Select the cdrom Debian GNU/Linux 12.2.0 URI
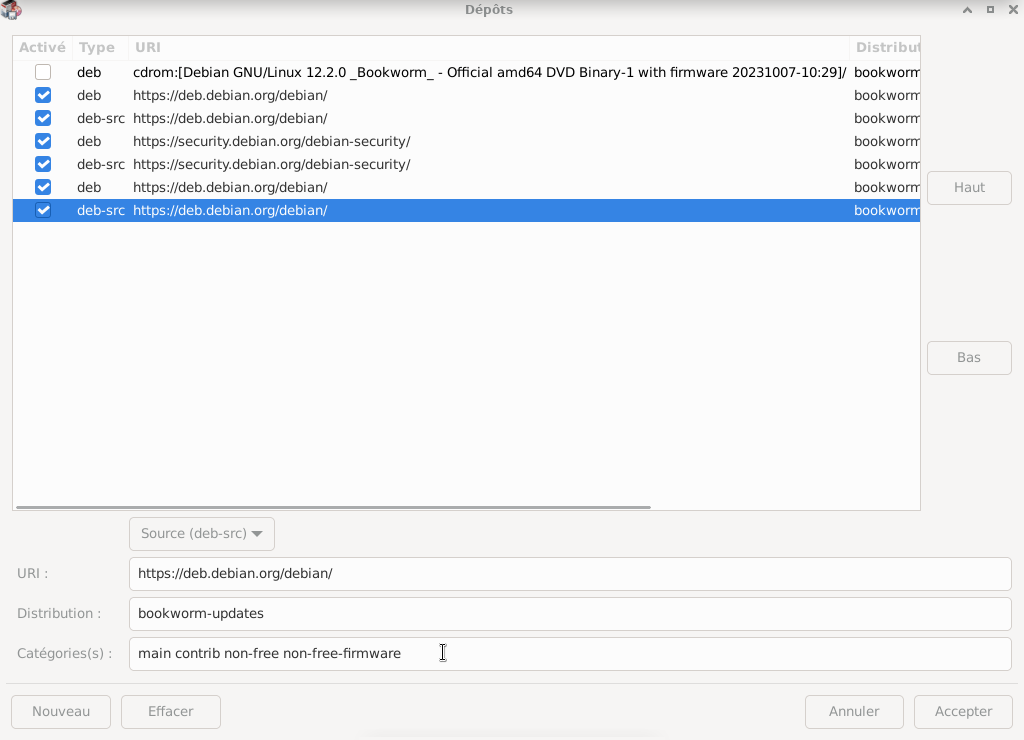The width and height of the screenshot is (1024, 740). [490, 72]
